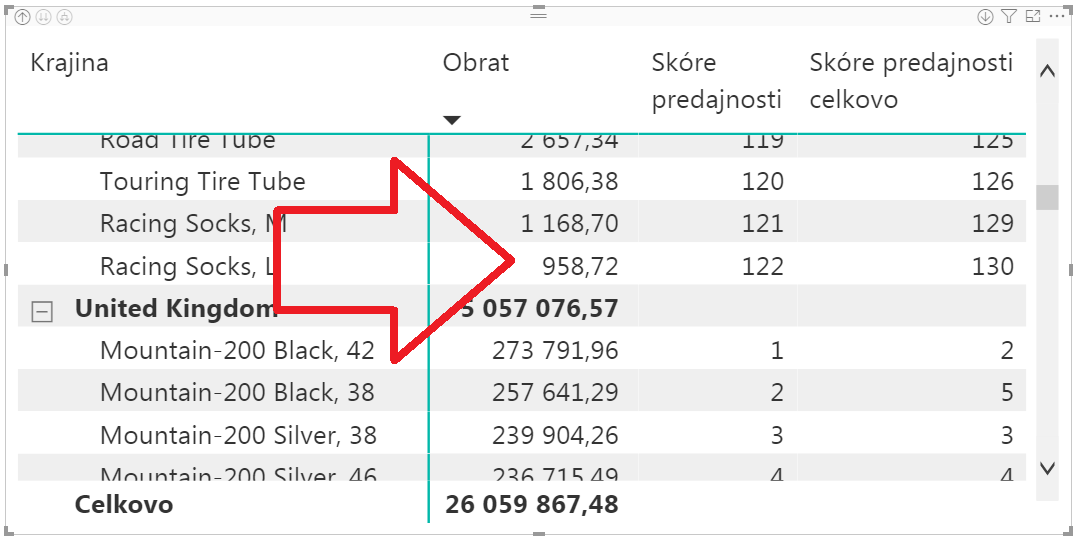Viewport: 1075px width, 539px height.
Task: Click the Drill Up arrow icon
Action: coord(23,17)
